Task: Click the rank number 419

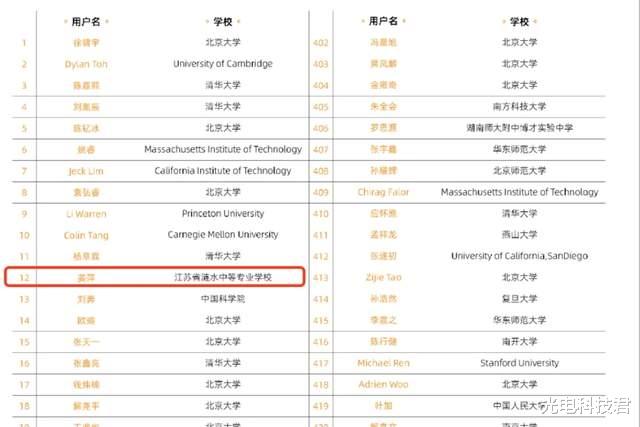Action: tap(321, 406)
